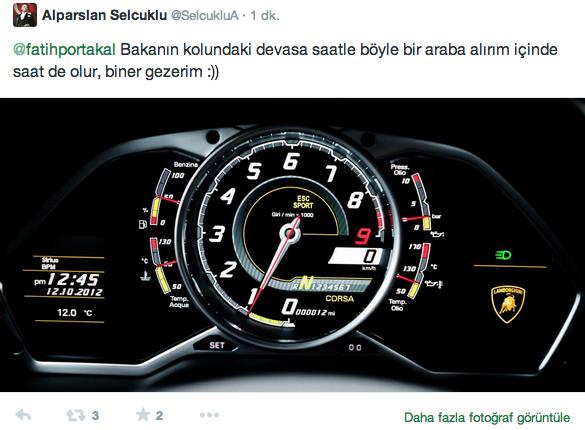585x430 pixels.
Task: Click the green headlight indicator icon
Action: tap(503, 255)
